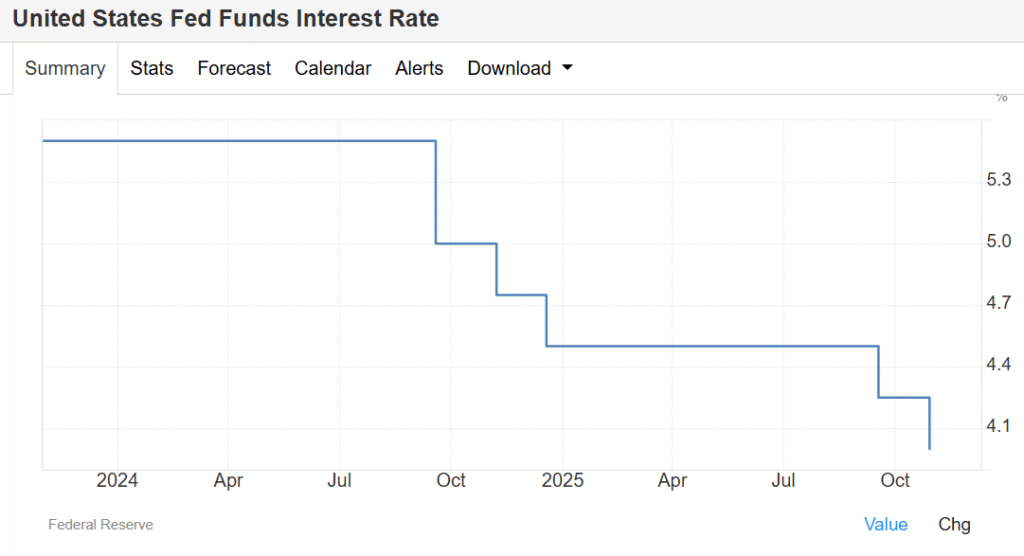This screenshot has width=1024, height=556.
Task: Click the 5.3 y-axis value label
Action: (x=999, y=180)
